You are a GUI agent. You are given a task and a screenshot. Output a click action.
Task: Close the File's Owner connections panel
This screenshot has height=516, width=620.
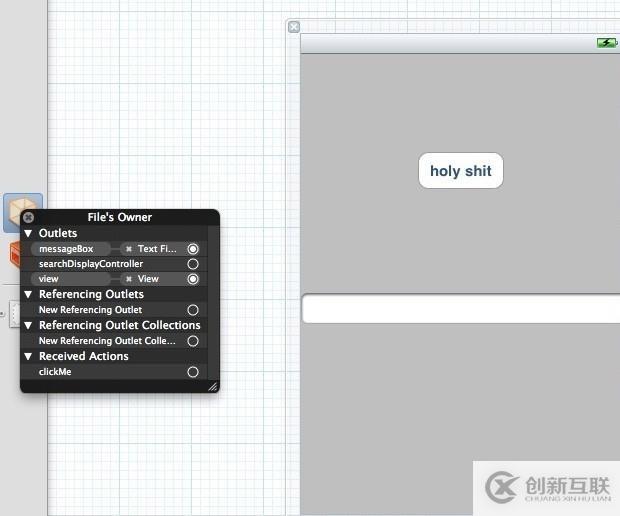28,217
